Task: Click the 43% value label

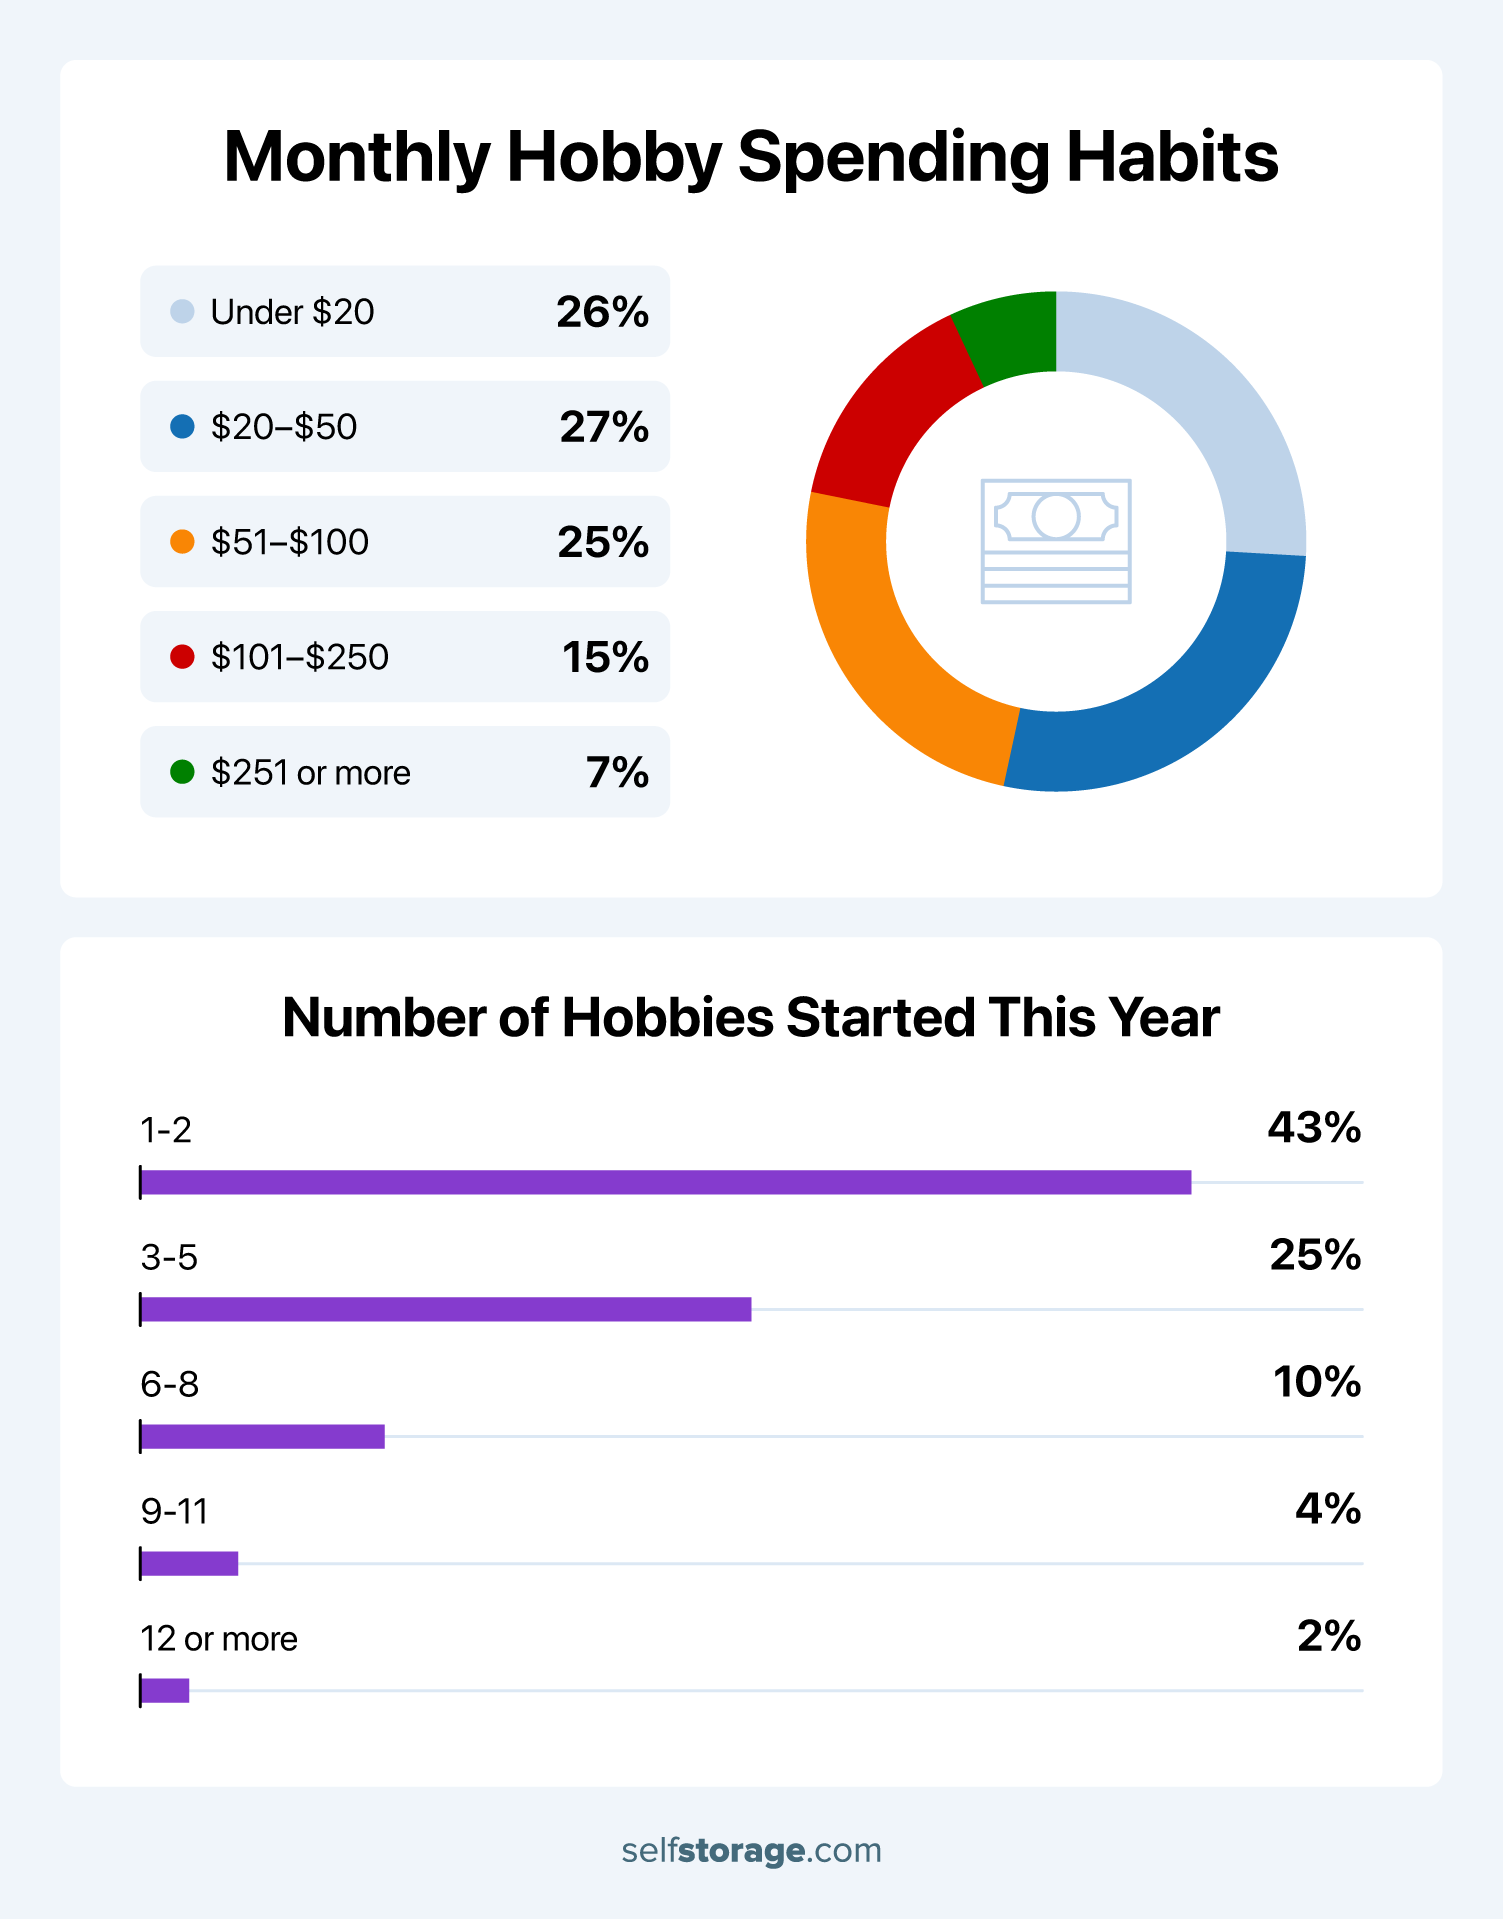Action: coord(1314,1128)
